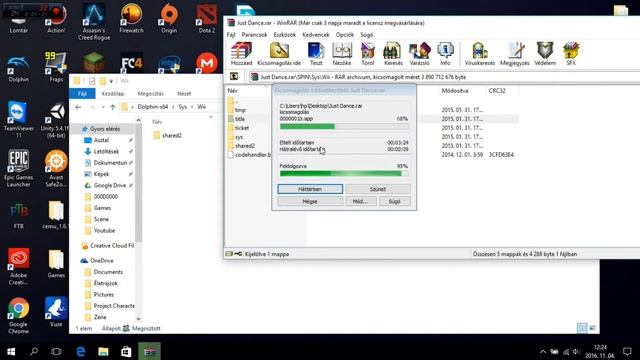Select the ticket folder in WinRAR list
The image size is (640, 360).
(242, 128)
